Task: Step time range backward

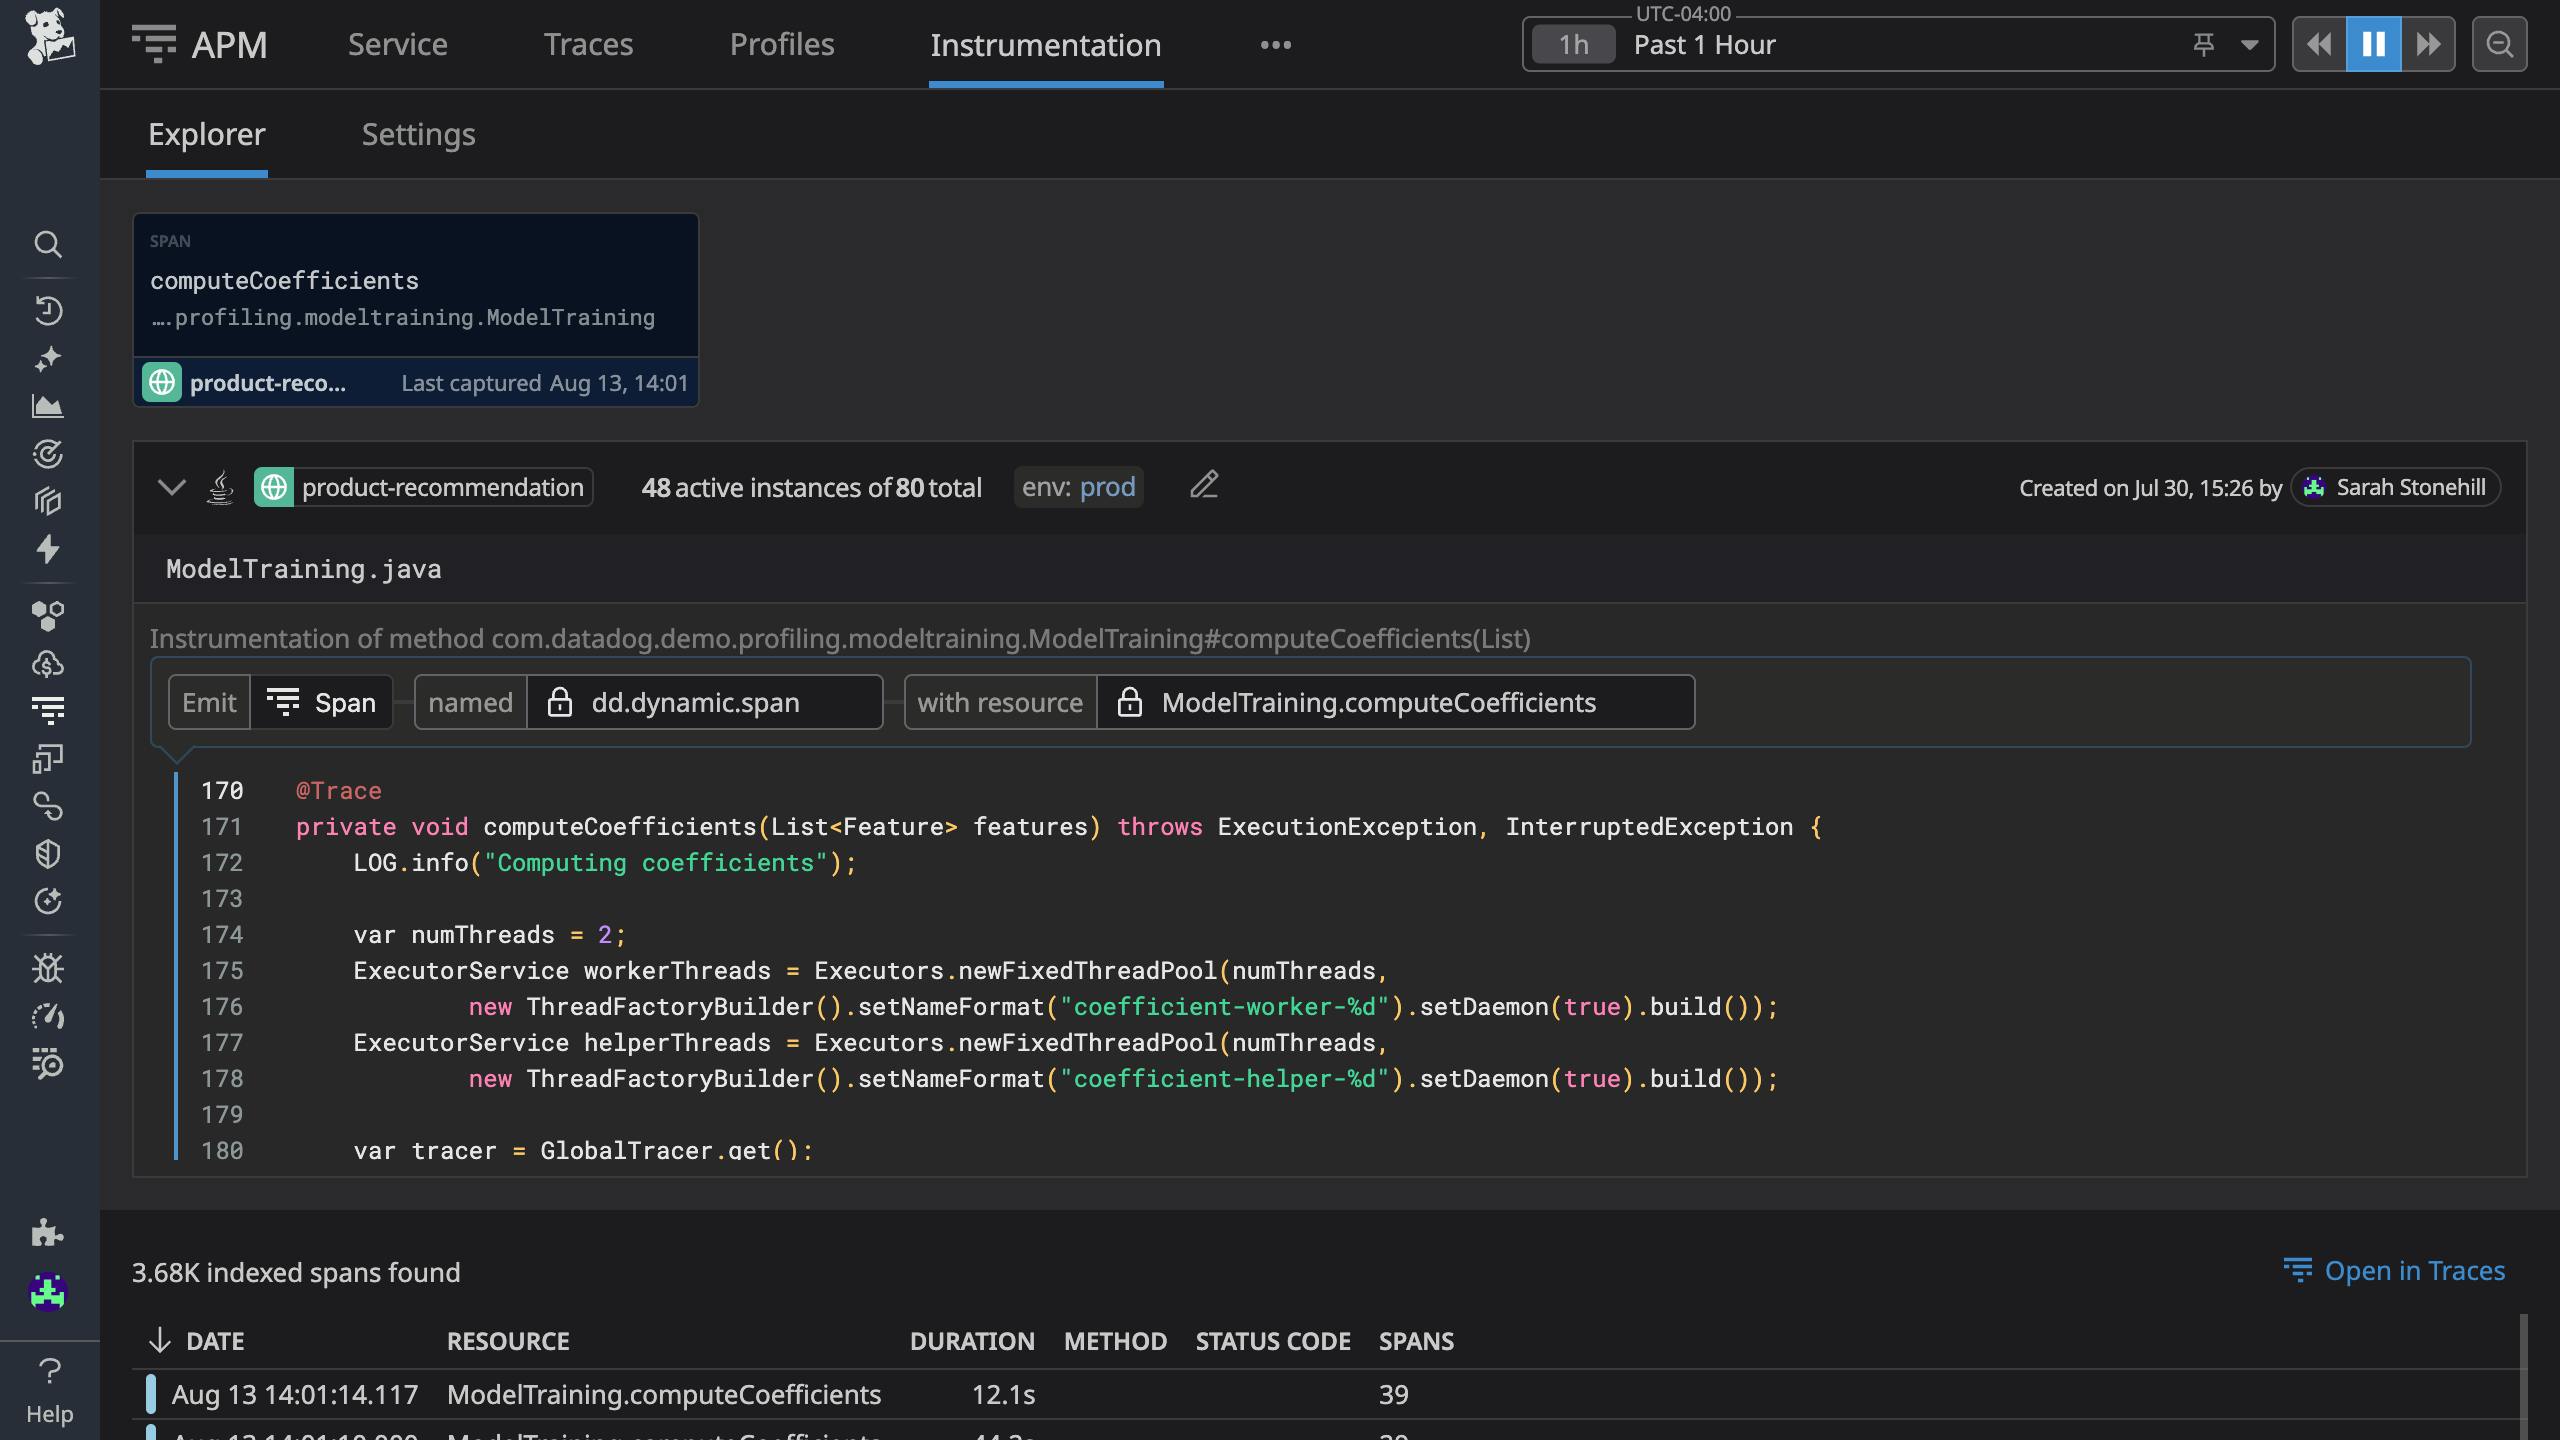Action: [x=2319, y=44]
